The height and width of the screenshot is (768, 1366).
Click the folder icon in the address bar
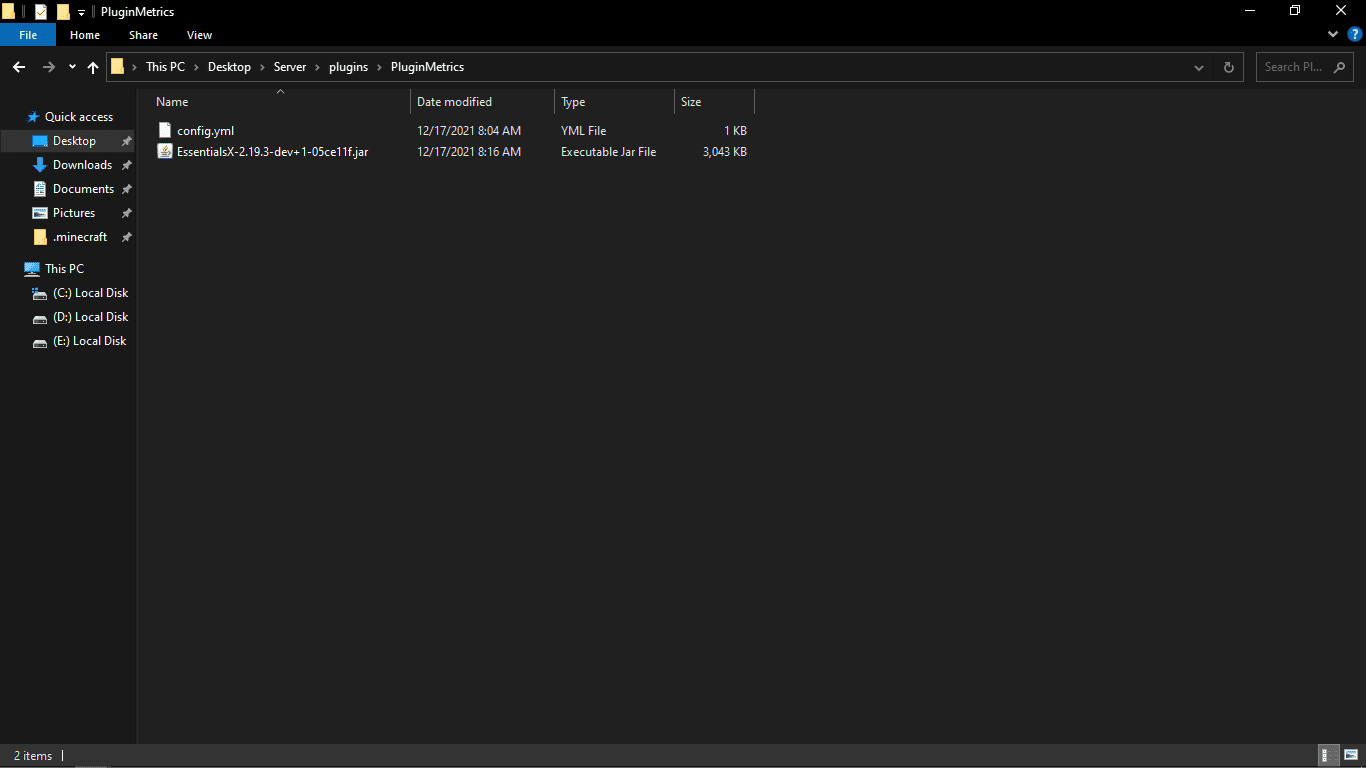tap(117, 67)
